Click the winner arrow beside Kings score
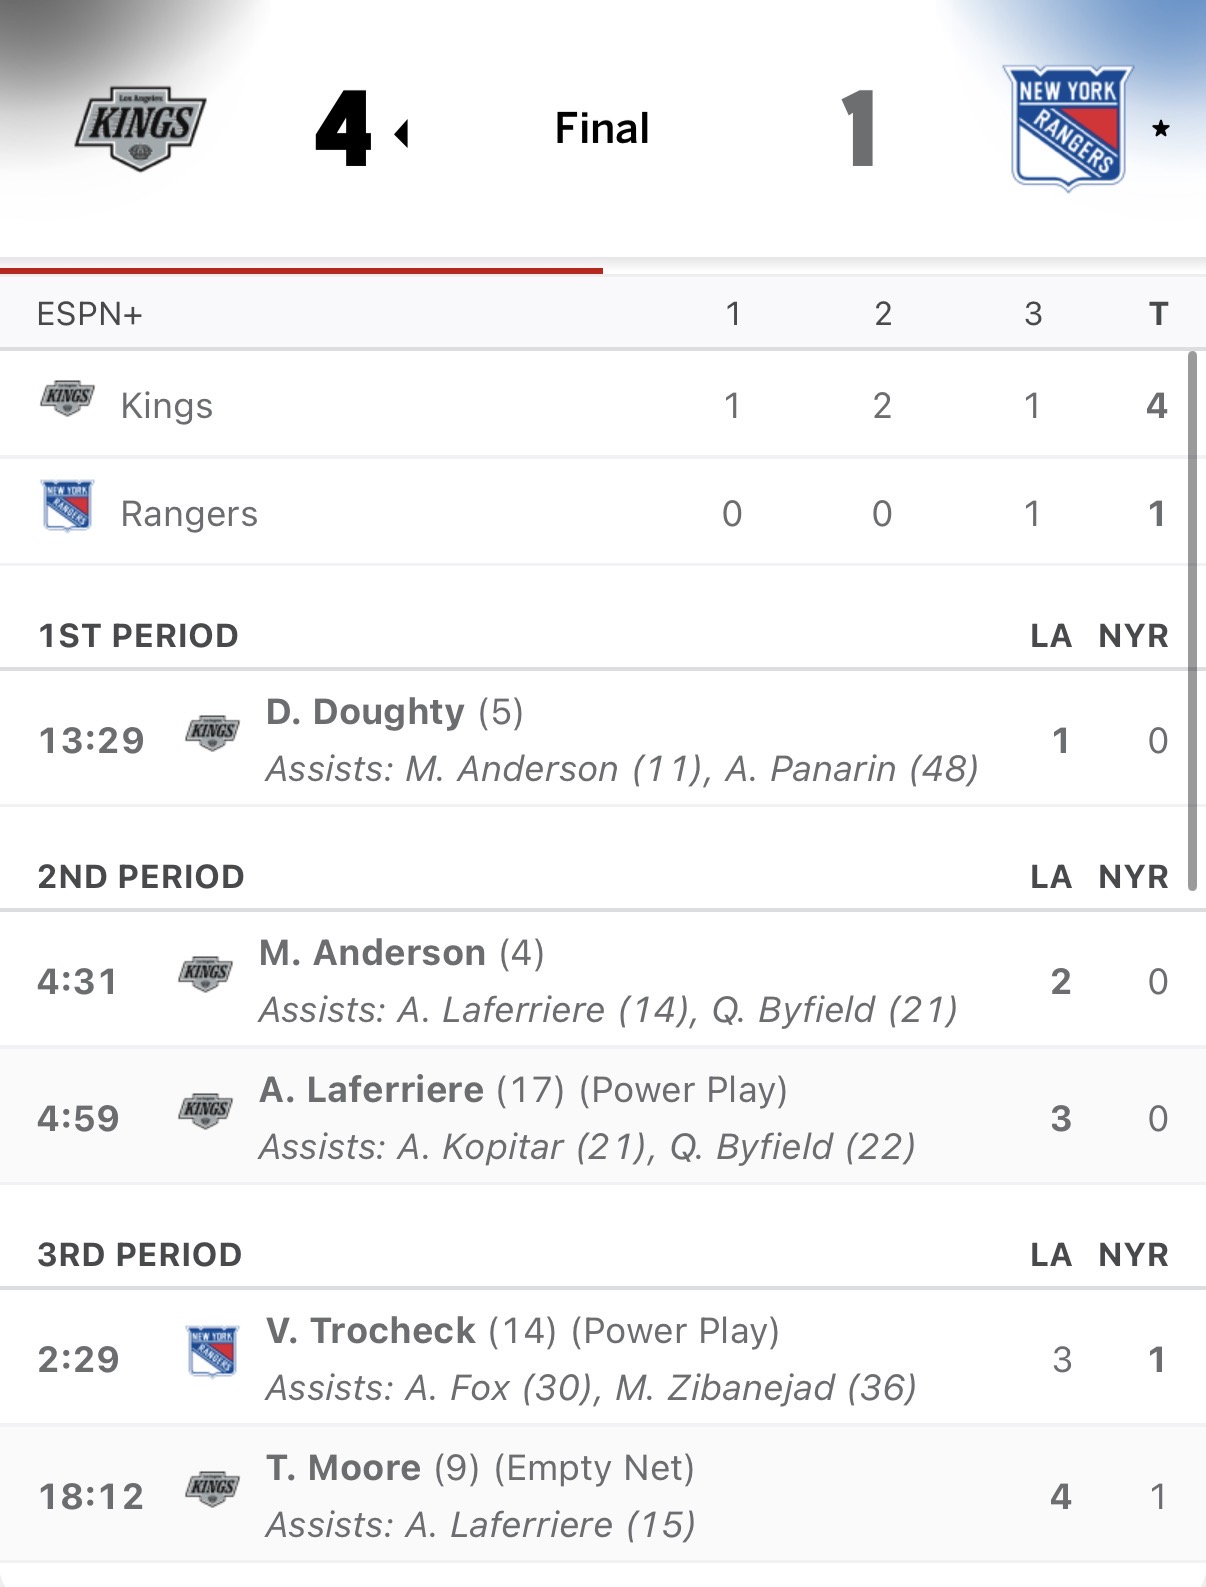Image resolution: width=1206 pixels, height=1587 pixels. click(402, 133)
